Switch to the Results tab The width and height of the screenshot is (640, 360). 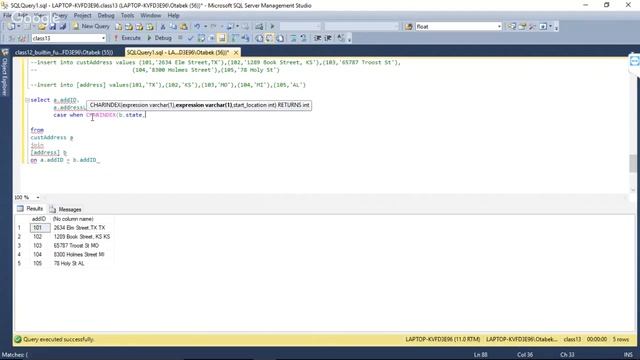(x=30, y=209)
